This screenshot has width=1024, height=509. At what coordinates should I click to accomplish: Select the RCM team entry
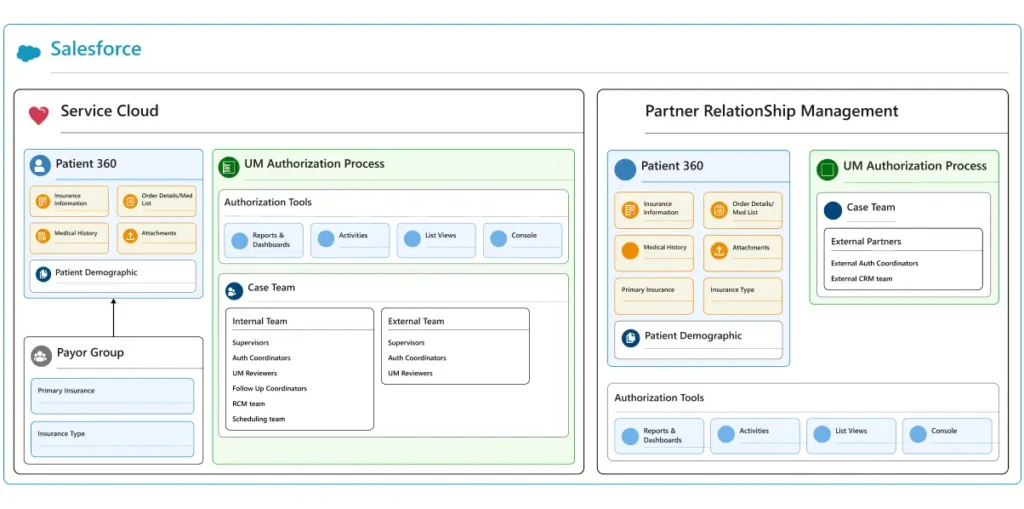pyautogui.click(x=249, y=404)
